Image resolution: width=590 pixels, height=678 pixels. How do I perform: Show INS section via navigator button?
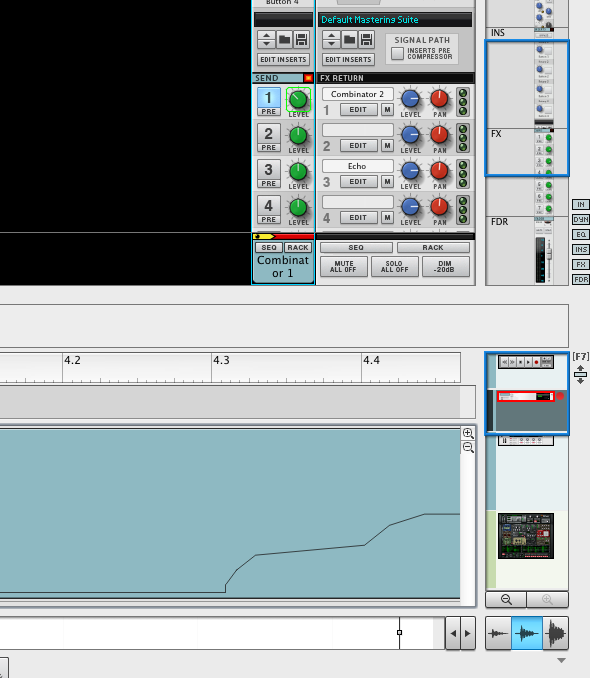580,249
